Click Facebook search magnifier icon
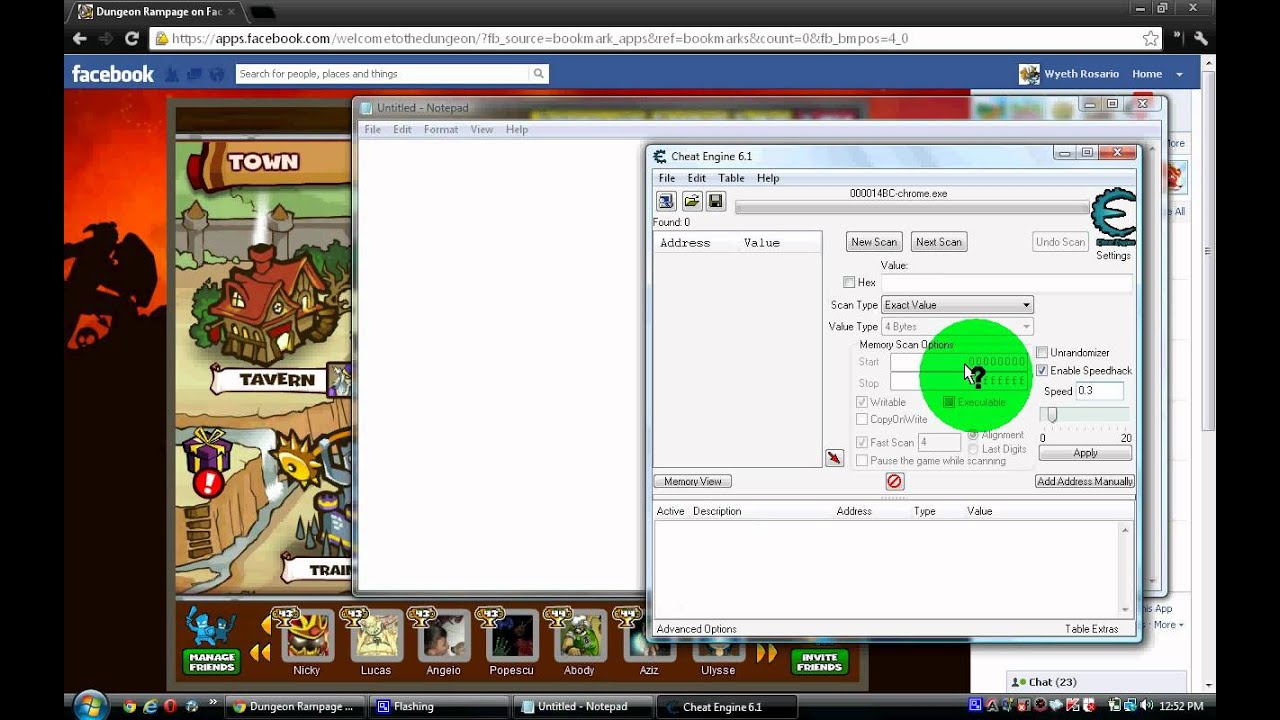1280x720 pixels. [538, 74]
